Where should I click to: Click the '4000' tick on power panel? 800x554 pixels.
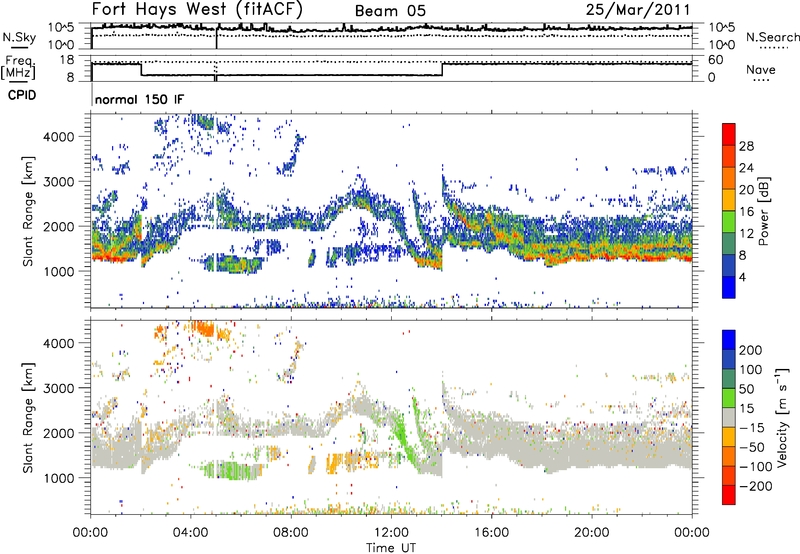(59, 137)
